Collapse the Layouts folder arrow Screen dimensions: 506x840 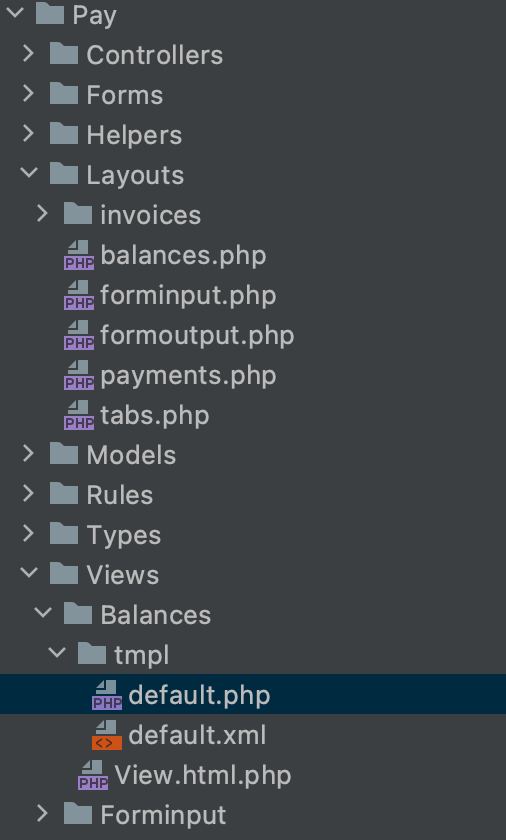point(28,173)
